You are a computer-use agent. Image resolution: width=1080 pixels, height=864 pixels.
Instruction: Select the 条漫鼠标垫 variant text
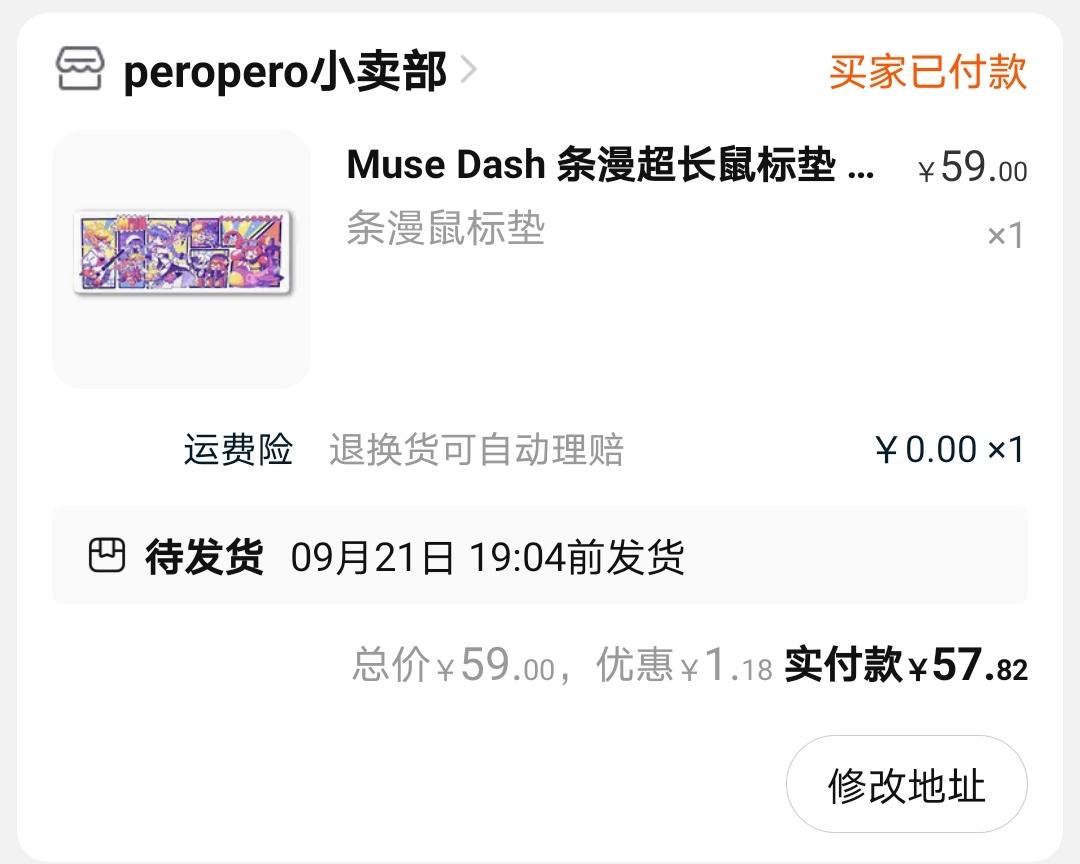(x=446, y=229)
